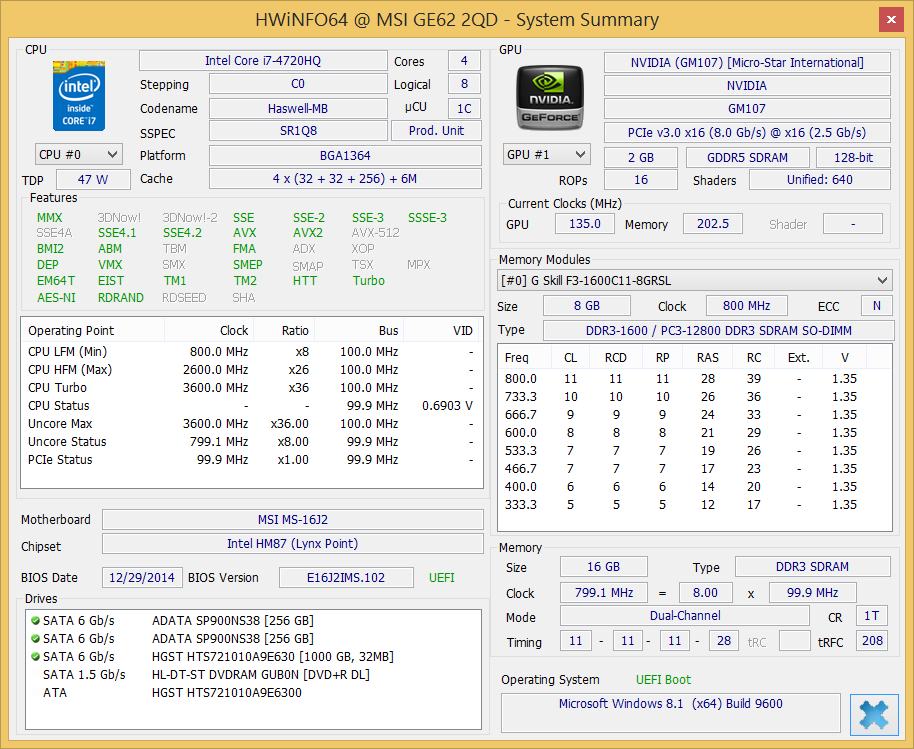Select the Ratio column header
The height and width of the screenshot is (749, 914).
pos(284,330)
